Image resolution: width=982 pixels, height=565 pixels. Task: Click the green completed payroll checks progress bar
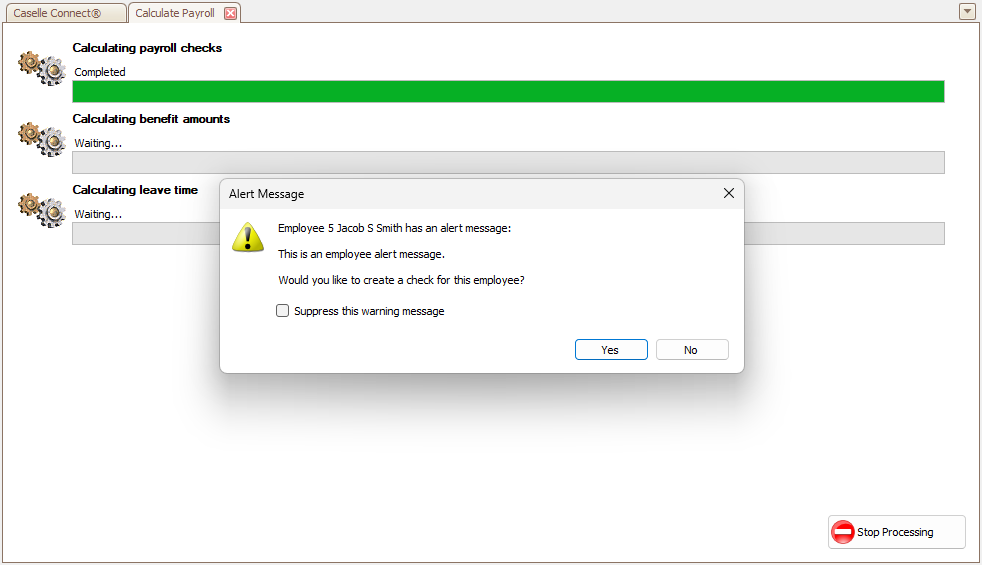click(x=508, y=91)
